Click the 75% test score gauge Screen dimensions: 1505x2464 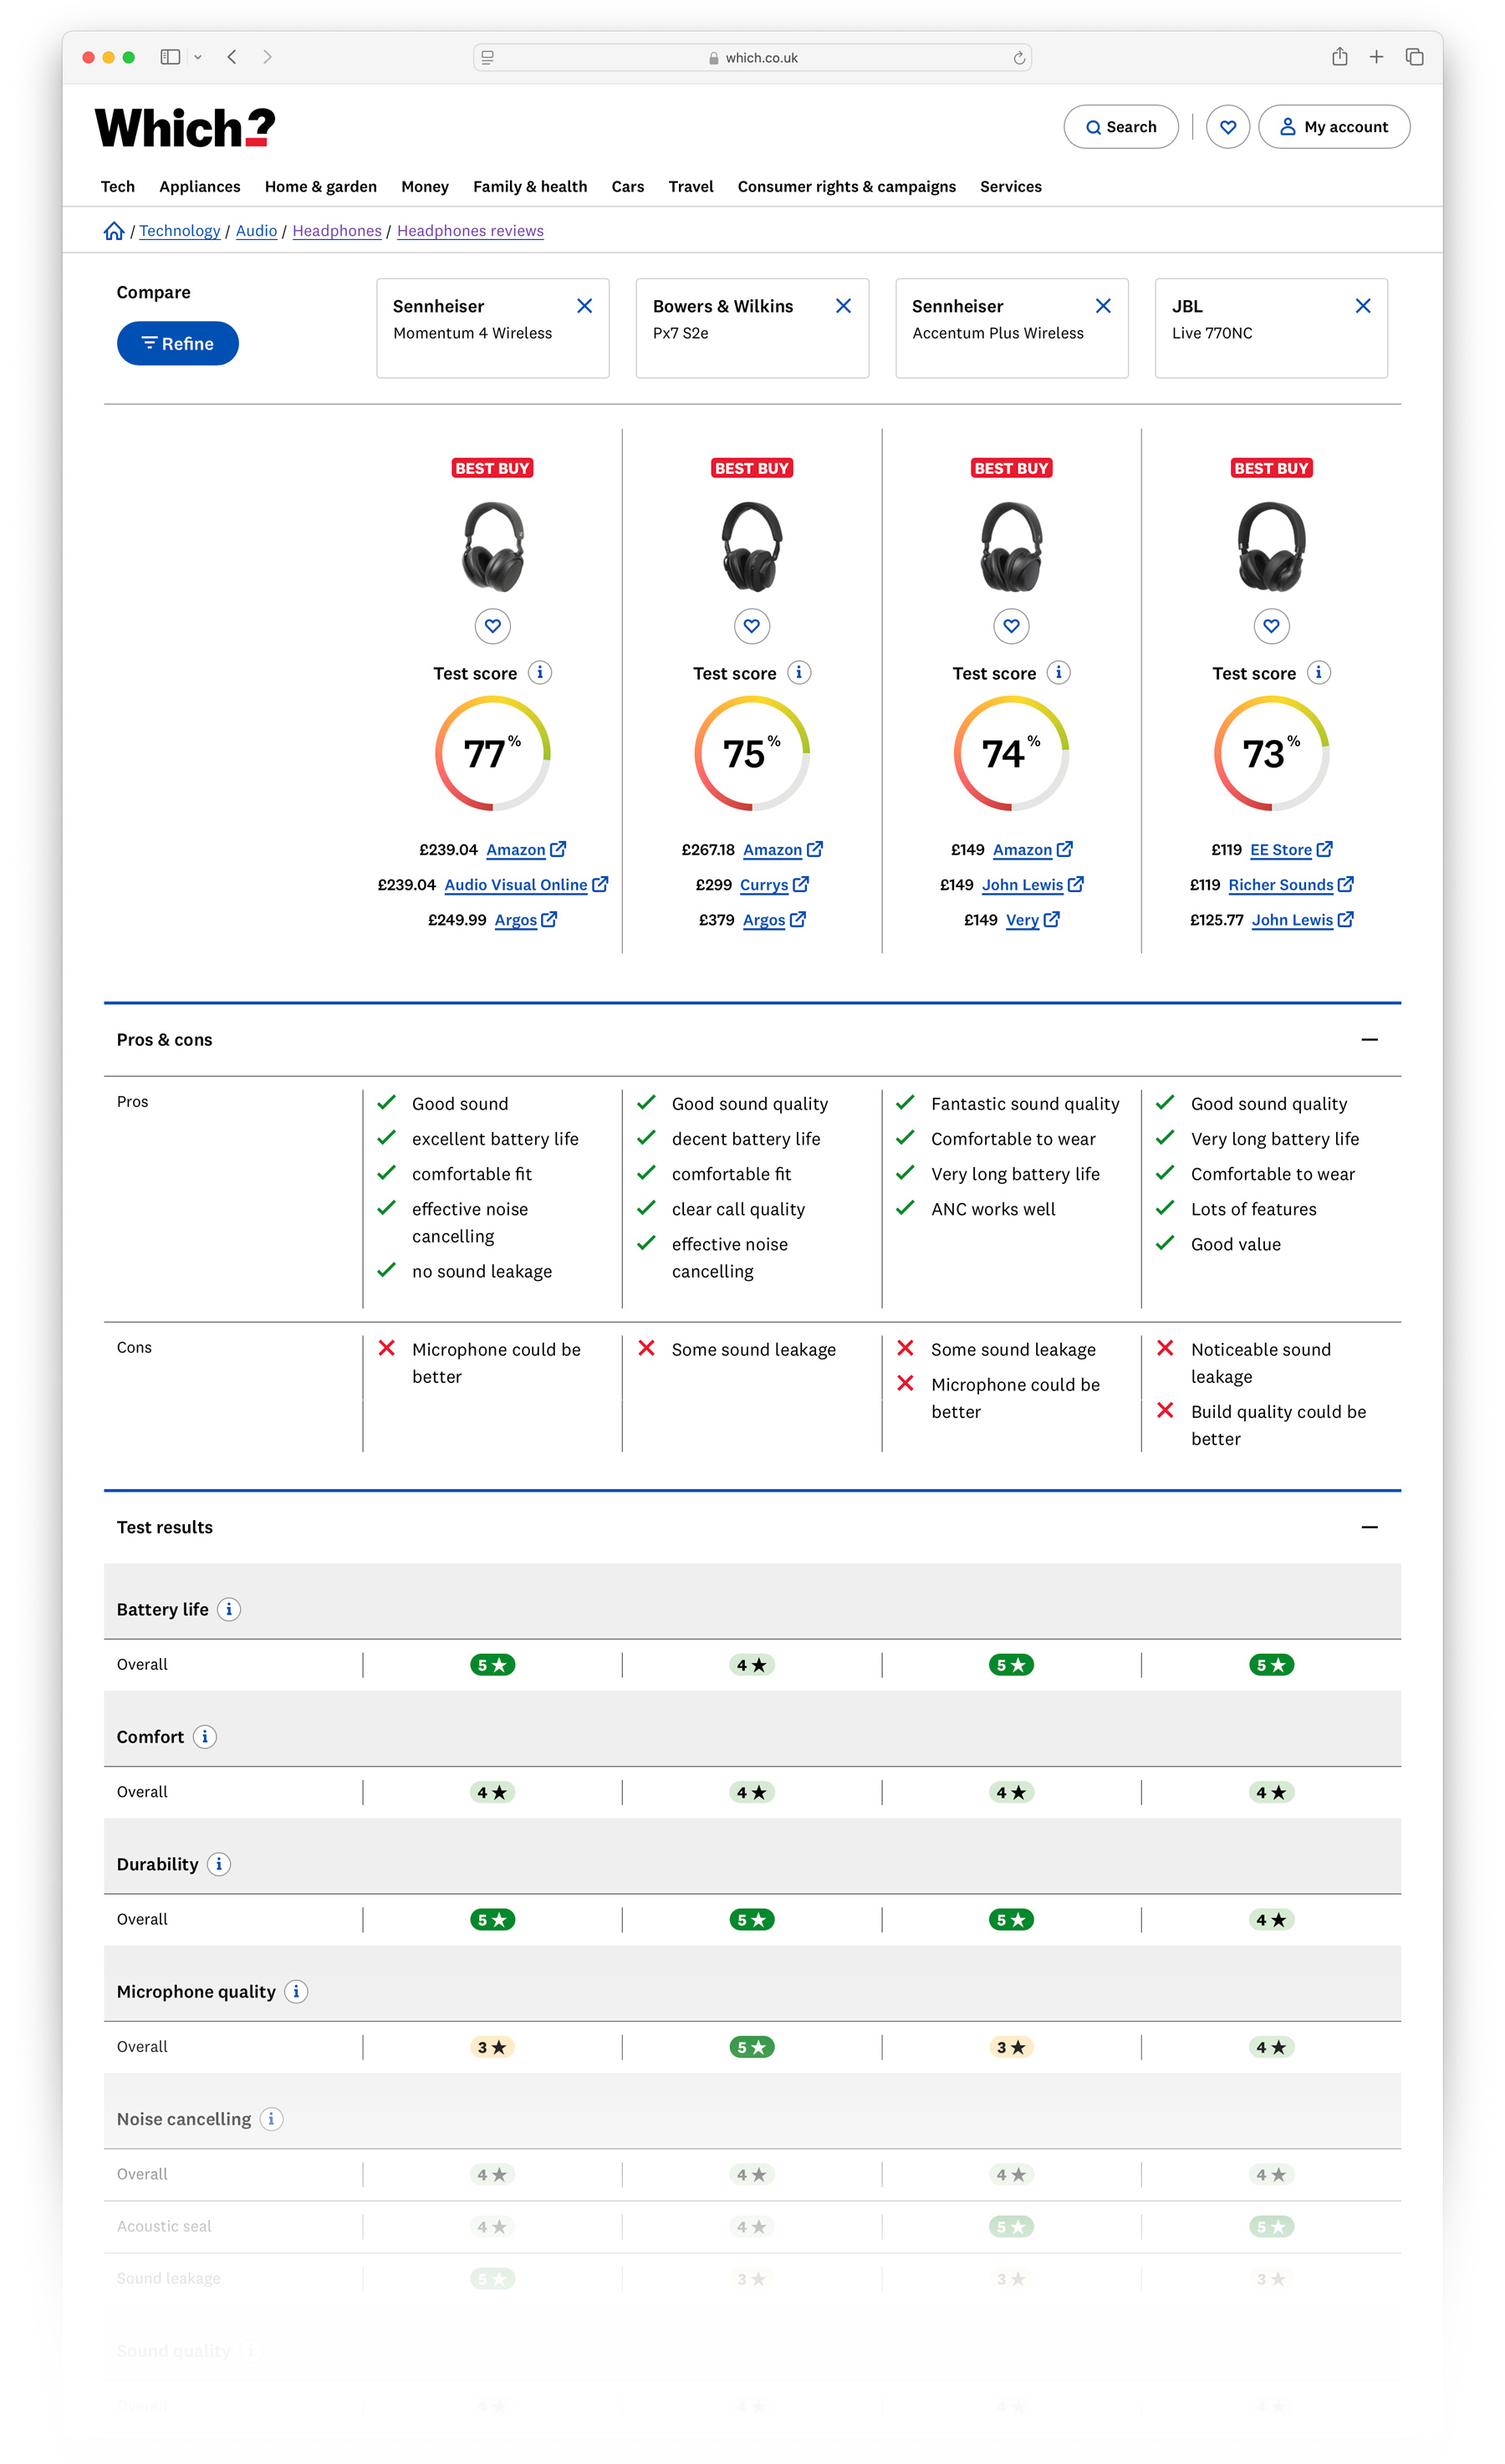pyautogui.click(x=752, y=754)
